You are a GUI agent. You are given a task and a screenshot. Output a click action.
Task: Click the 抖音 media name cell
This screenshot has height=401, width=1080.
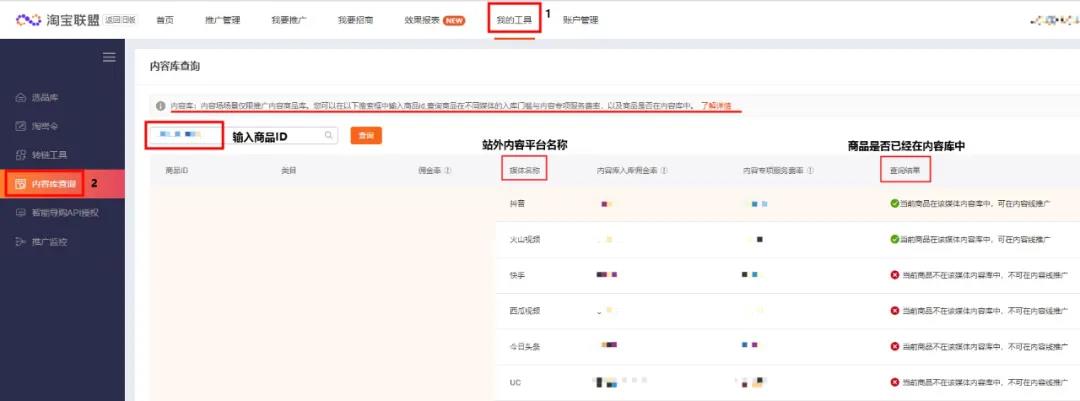pos(517,203)
